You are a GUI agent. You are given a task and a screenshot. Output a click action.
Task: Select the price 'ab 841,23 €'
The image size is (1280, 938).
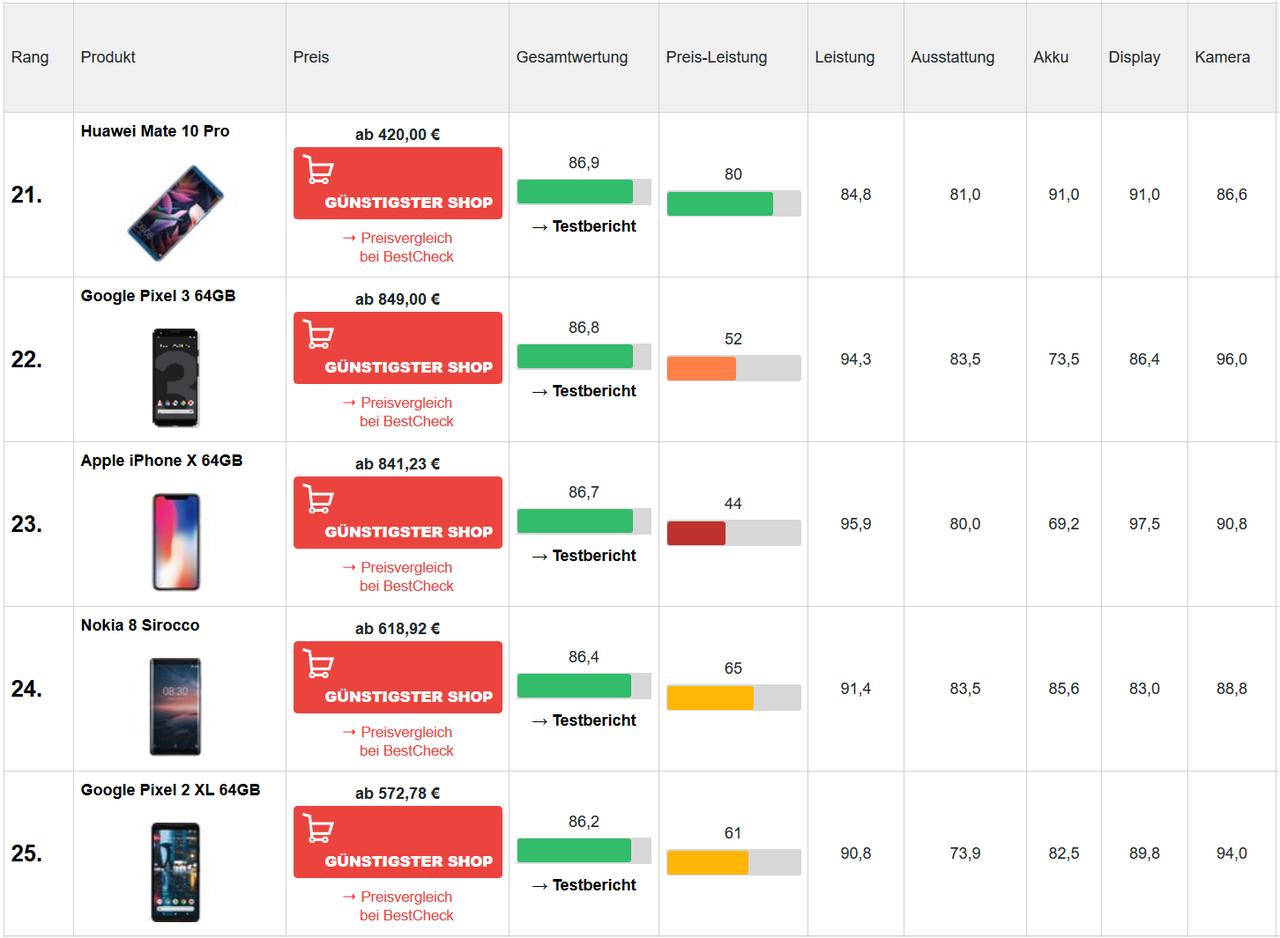click(x=398, y=463)
